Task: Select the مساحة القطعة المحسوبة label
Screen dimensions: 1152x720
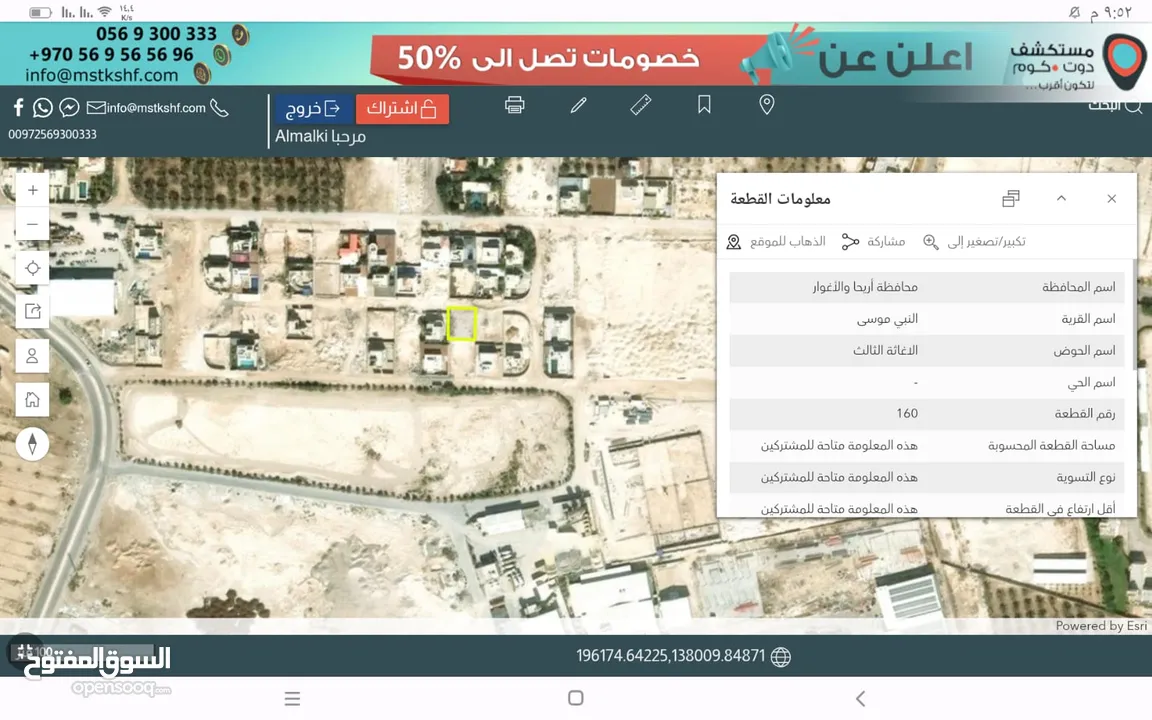Action: tap(1051, 445)
